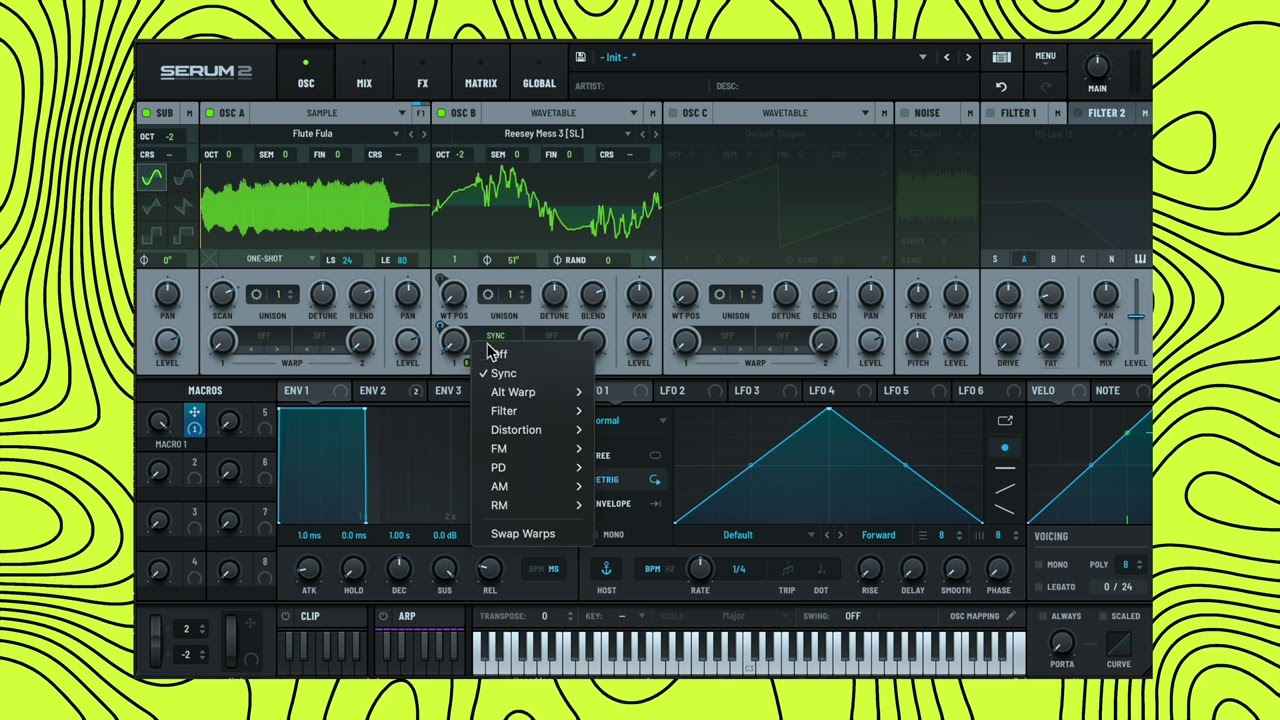
Task: Click the MENU button
Action: (1045, 57)
